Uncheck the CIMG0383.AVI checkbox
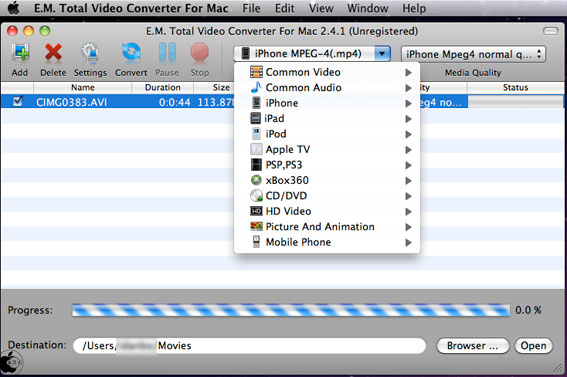This screenshot has width=567, height=377. click(17, 102)
